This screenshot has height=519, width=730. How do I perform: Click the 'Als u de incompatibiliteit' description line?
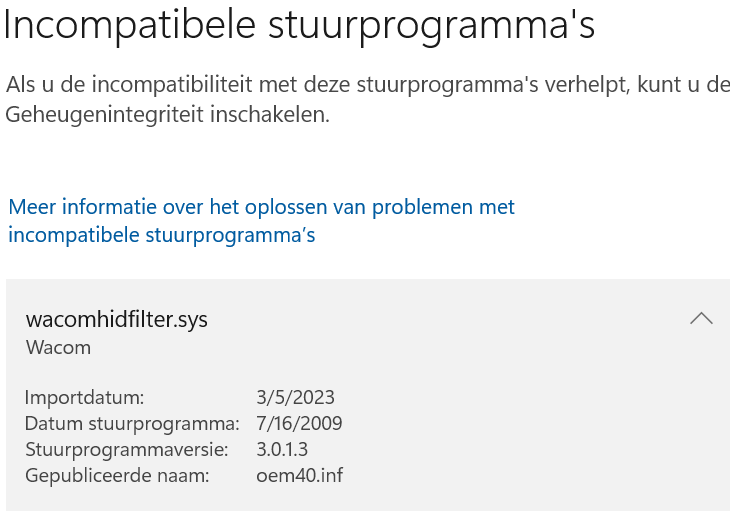point(368,85)
